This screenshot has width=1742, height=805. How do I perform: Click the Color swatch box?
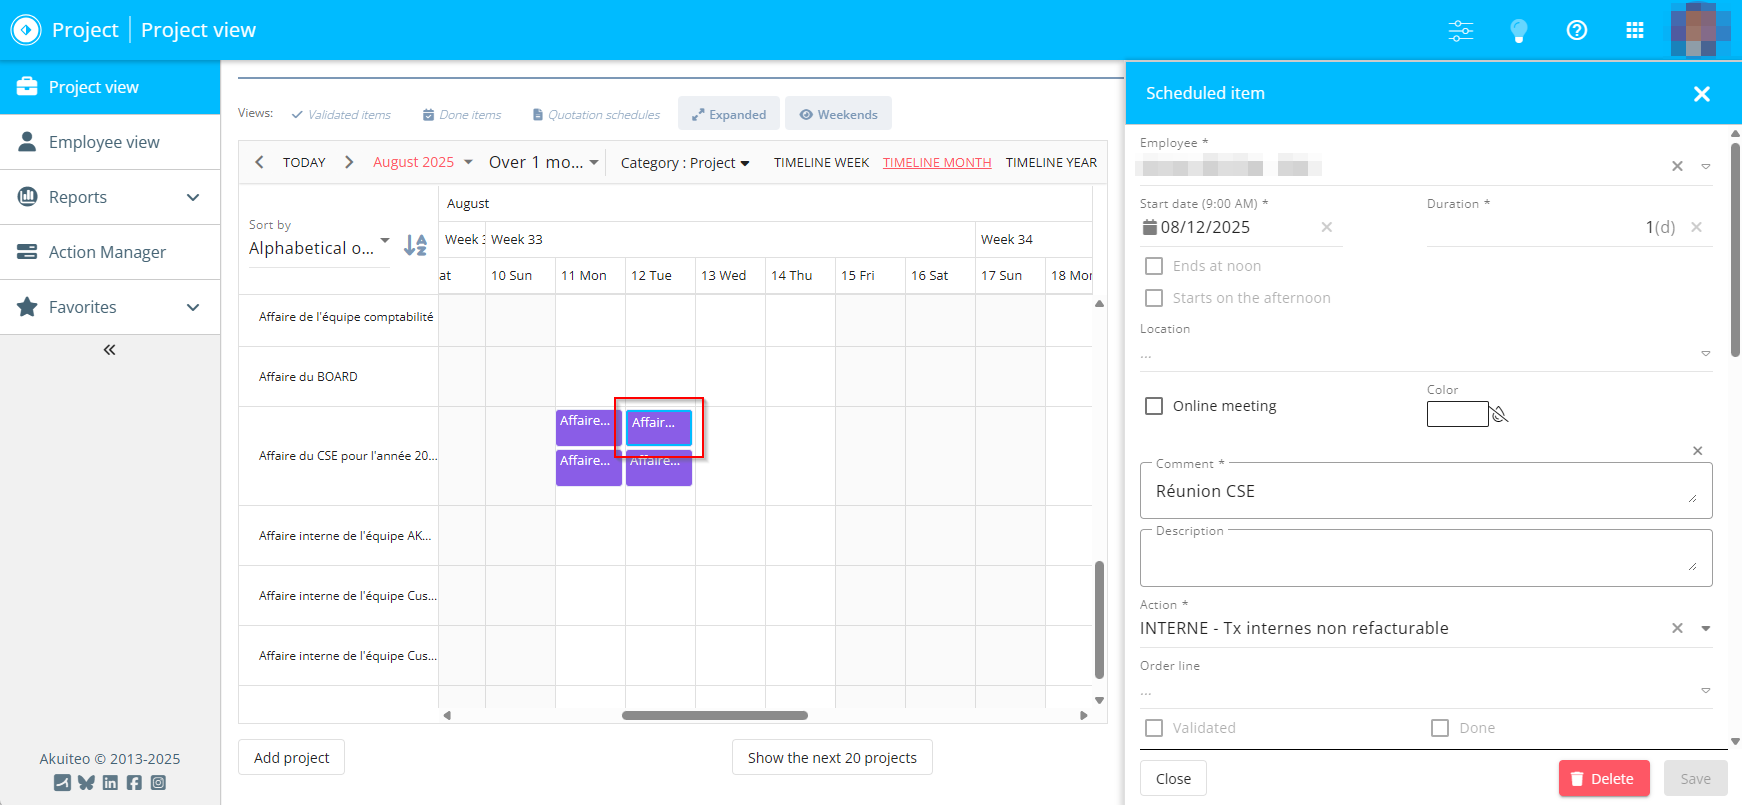click(1457, 414)
